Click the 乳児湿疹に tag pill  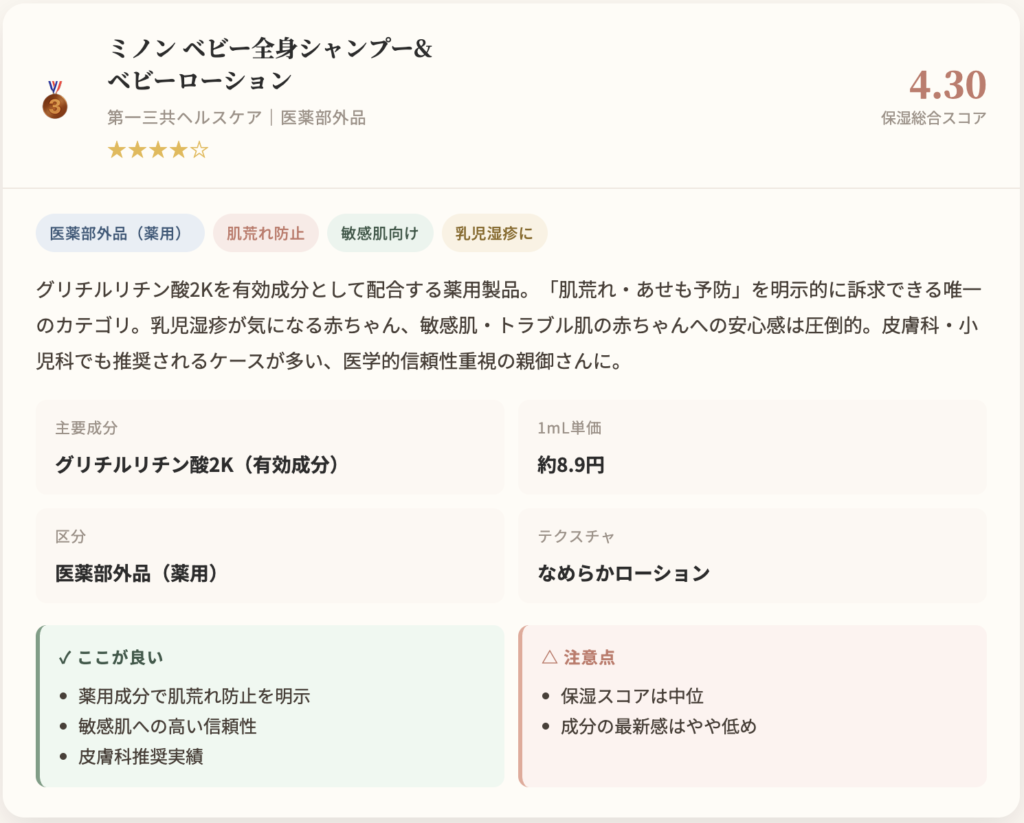494,233
